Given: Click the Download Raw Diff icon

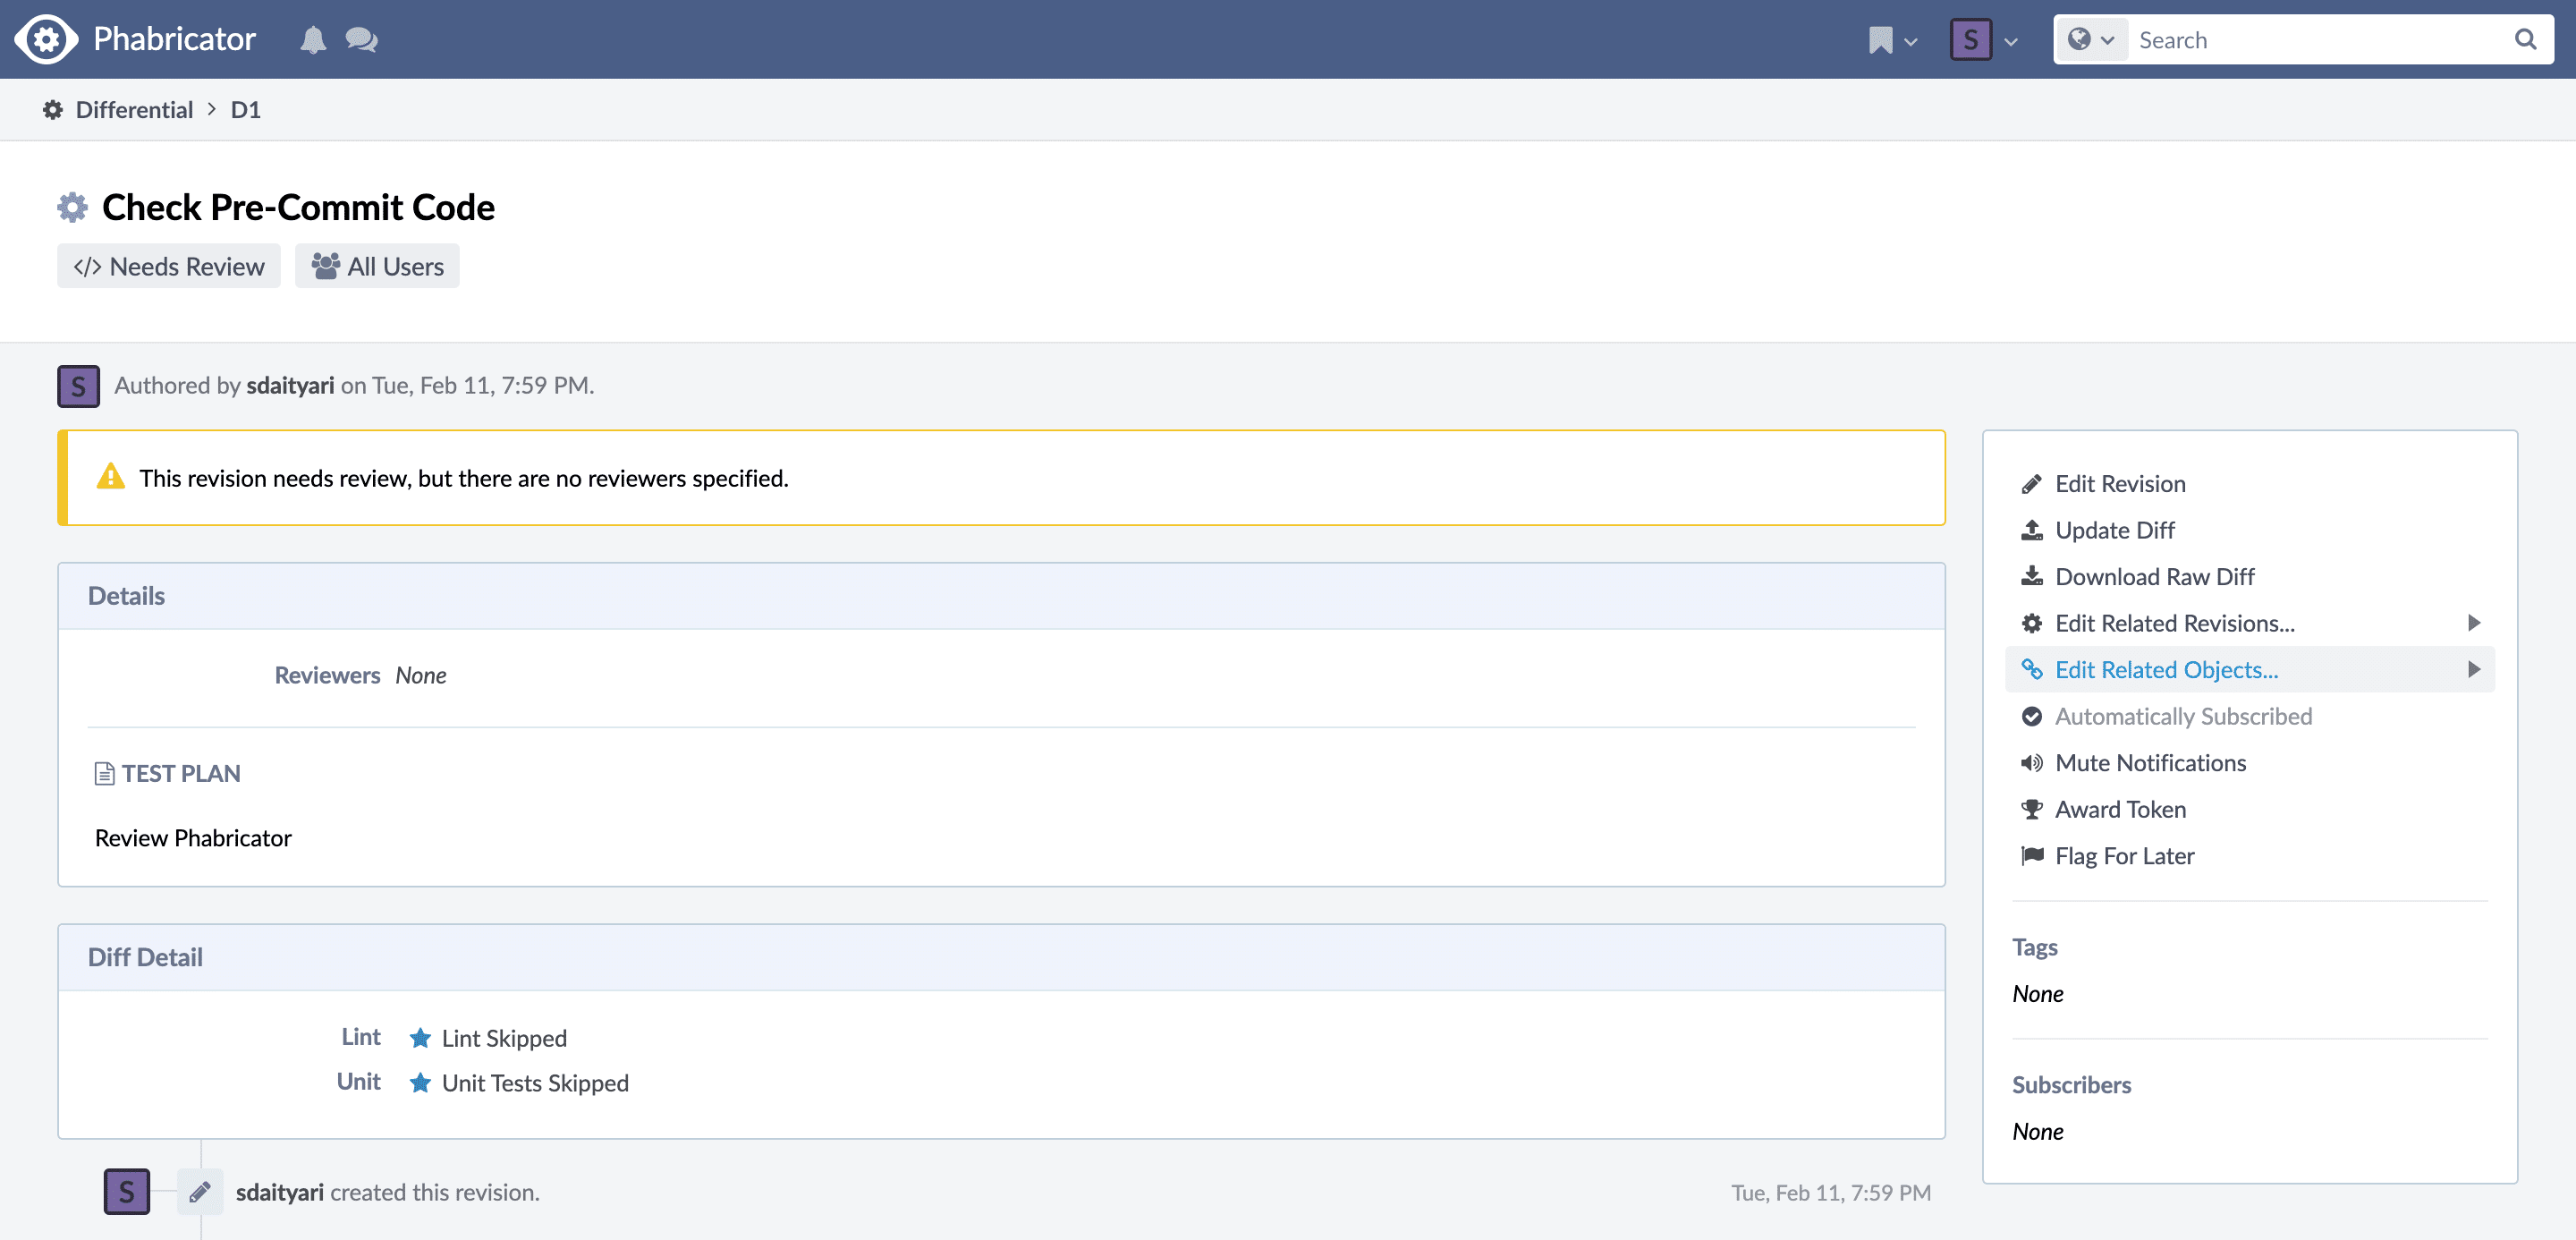Looking at the screenshot, I should (2032, 575).
